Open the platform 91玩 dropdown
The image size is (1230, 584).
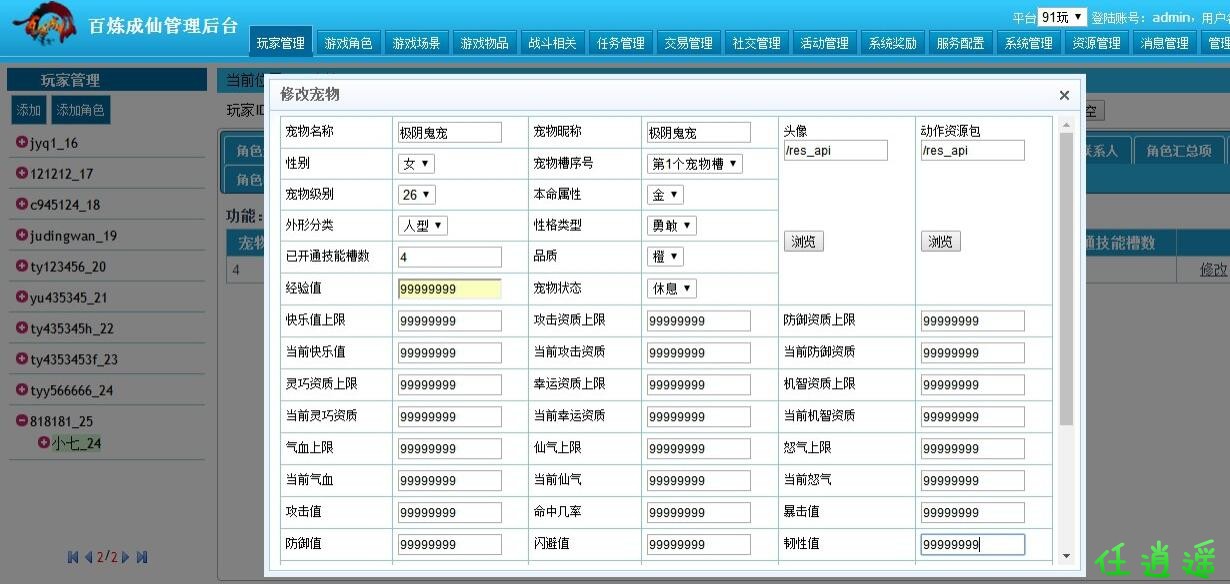pos(1062,17)
